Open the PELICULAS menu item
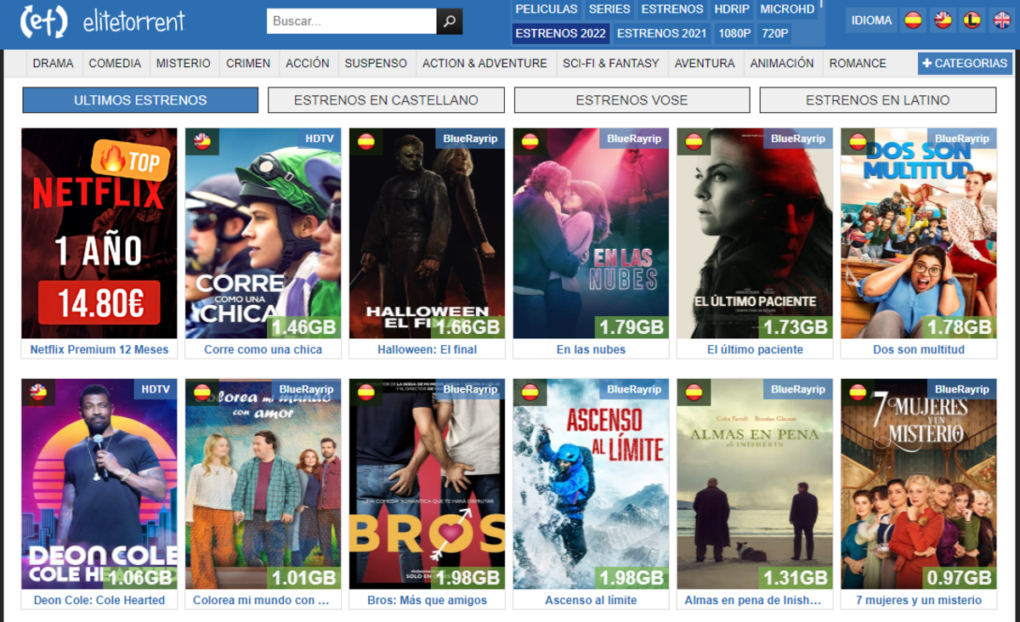The height and width of the screenshot is (622, 1020). (546, 8)
